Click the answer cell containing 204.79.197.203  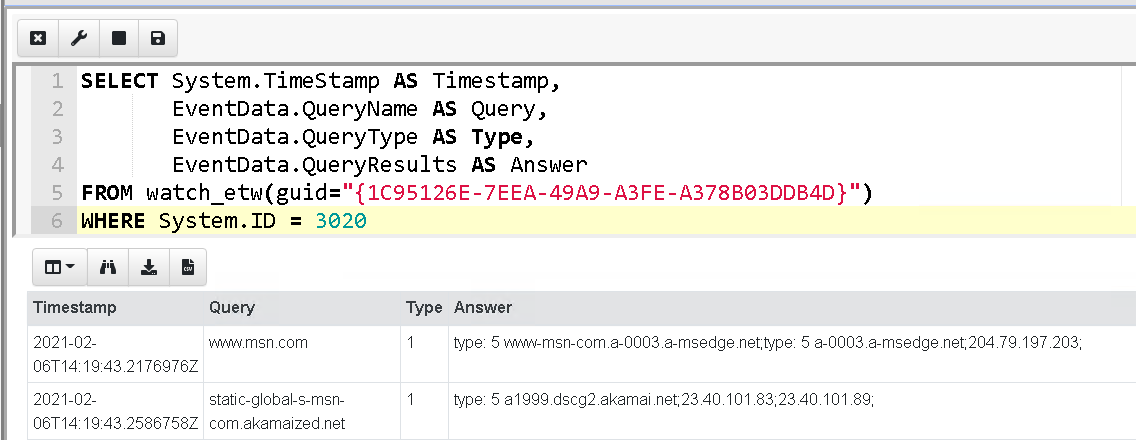768,343
